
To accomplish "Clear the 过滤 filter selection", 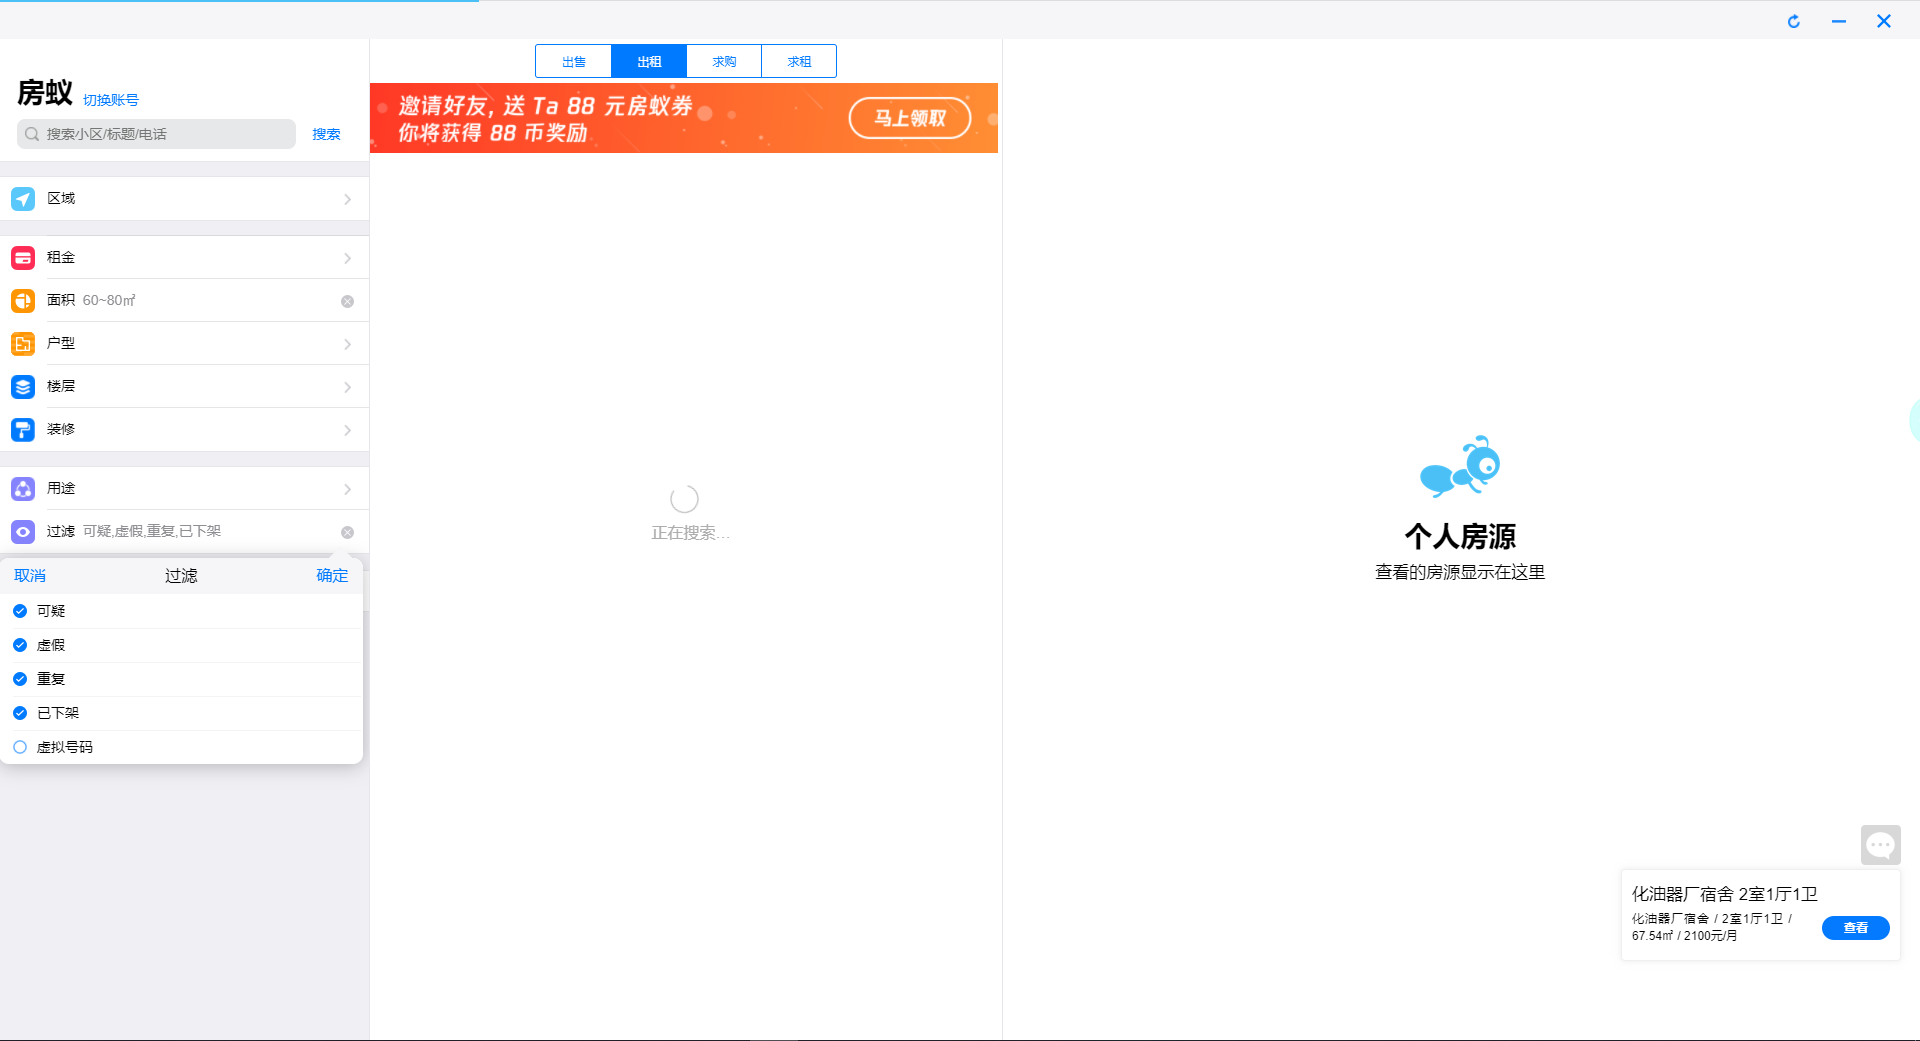I will 347,532.
